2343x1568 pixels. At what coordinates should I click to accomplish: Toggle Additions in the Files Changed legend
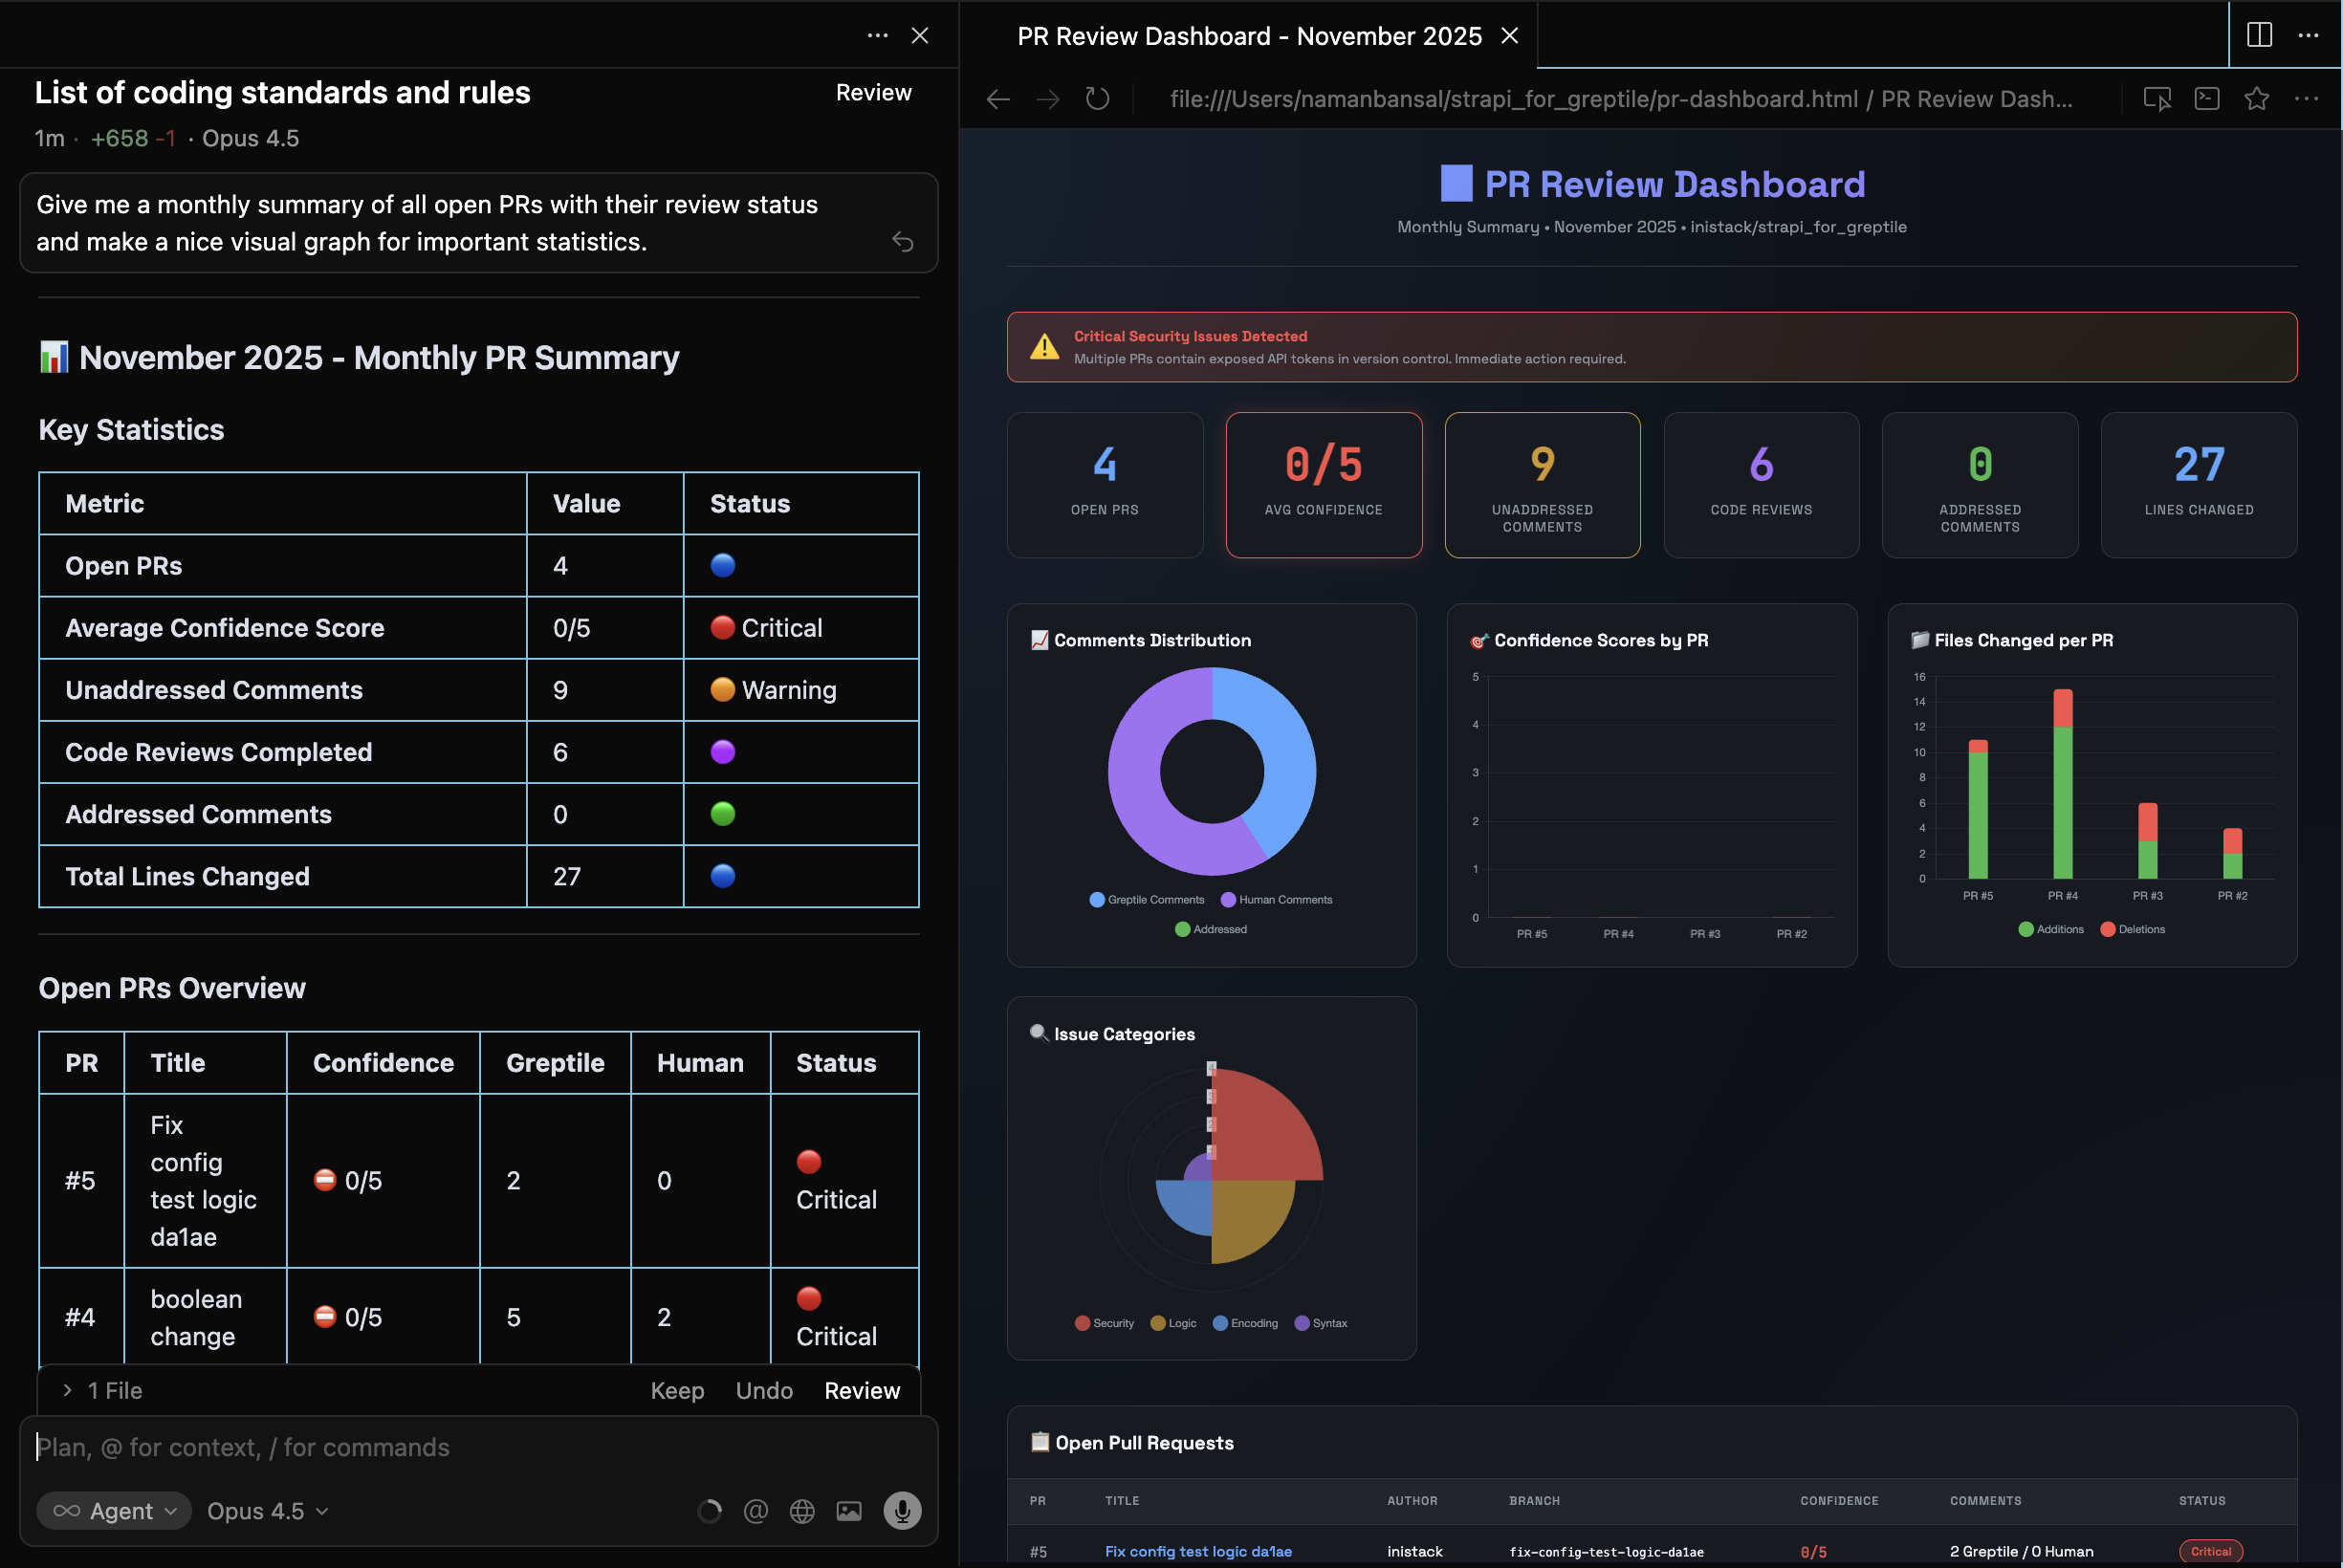pos(2052,929)
